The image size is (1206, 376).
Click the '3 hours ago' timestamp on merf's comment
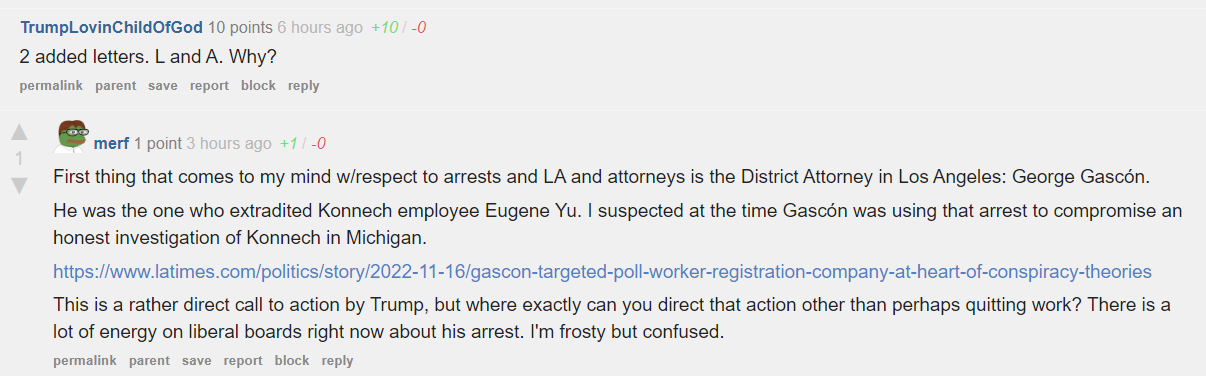pos(229,143)
